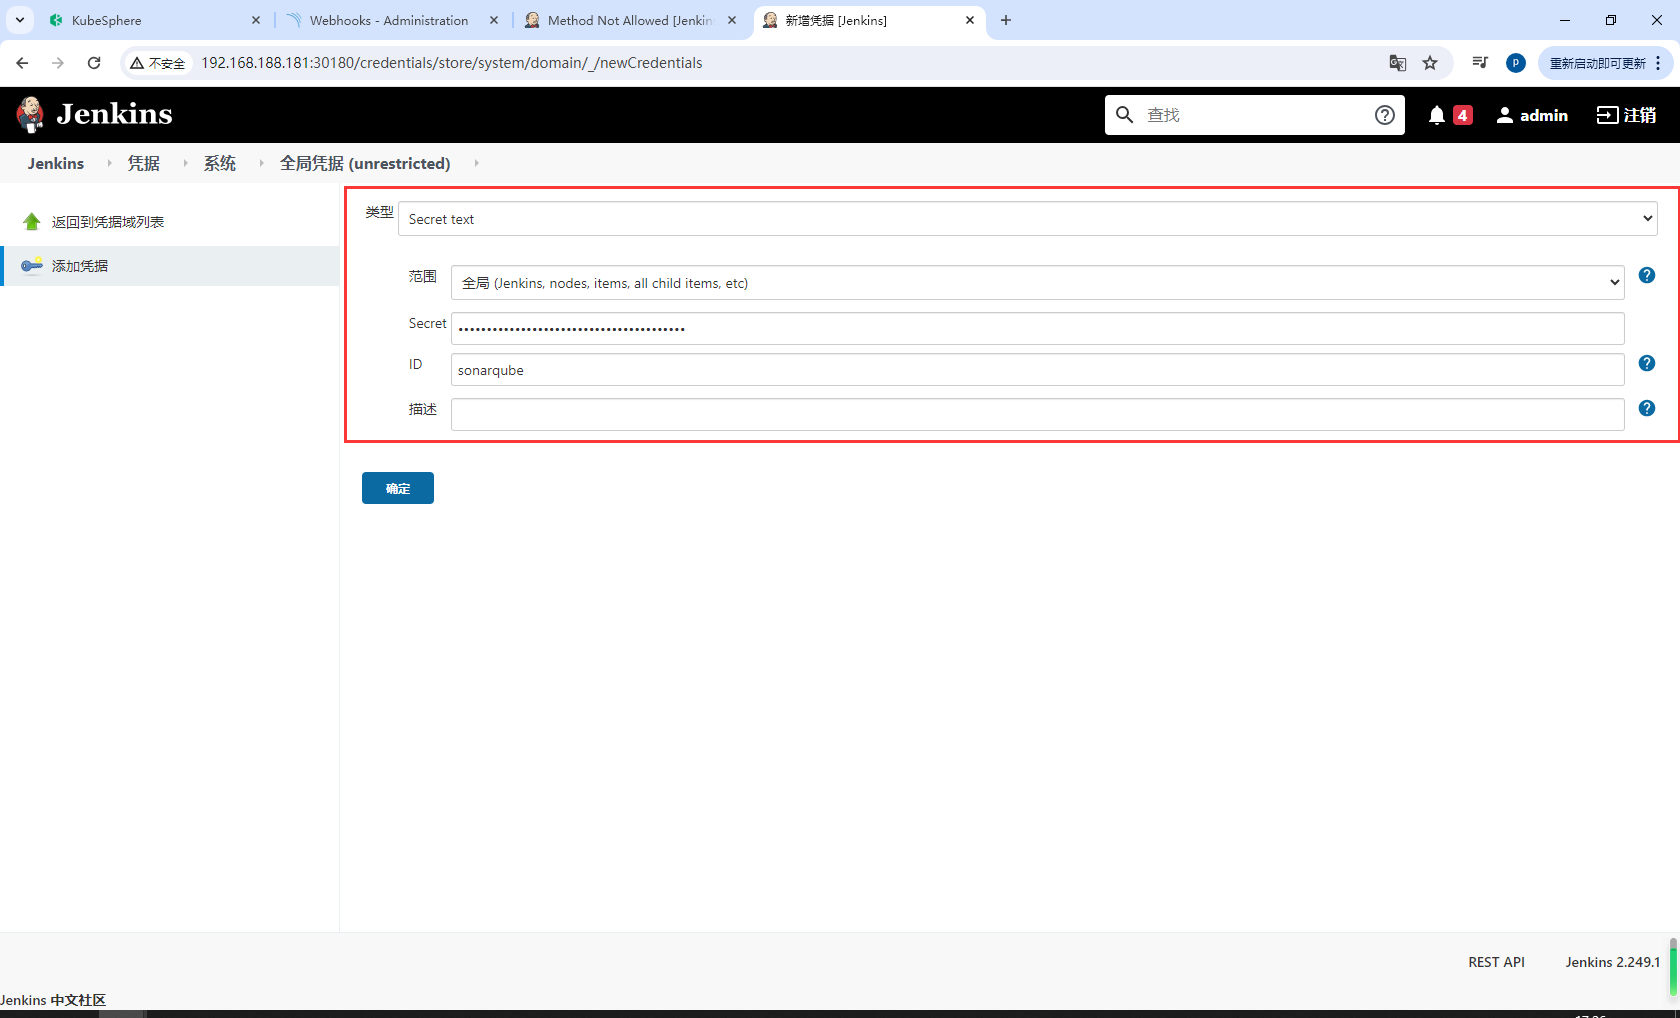Viewport: 1680px width, 1018px height.
Task: Focus the ID field containing sonarqube
Action: point(1037,370)
